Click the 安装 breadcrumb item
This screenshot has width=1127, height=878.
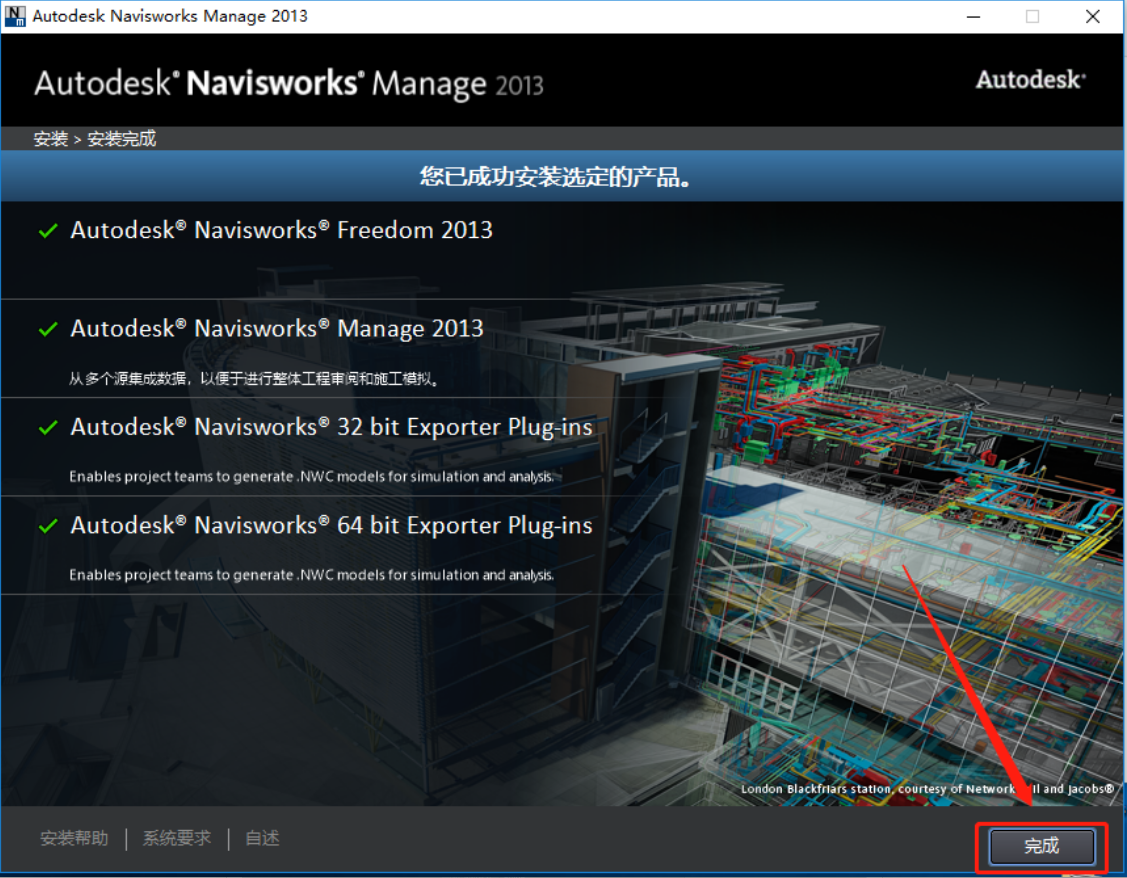tap(50, 139)
